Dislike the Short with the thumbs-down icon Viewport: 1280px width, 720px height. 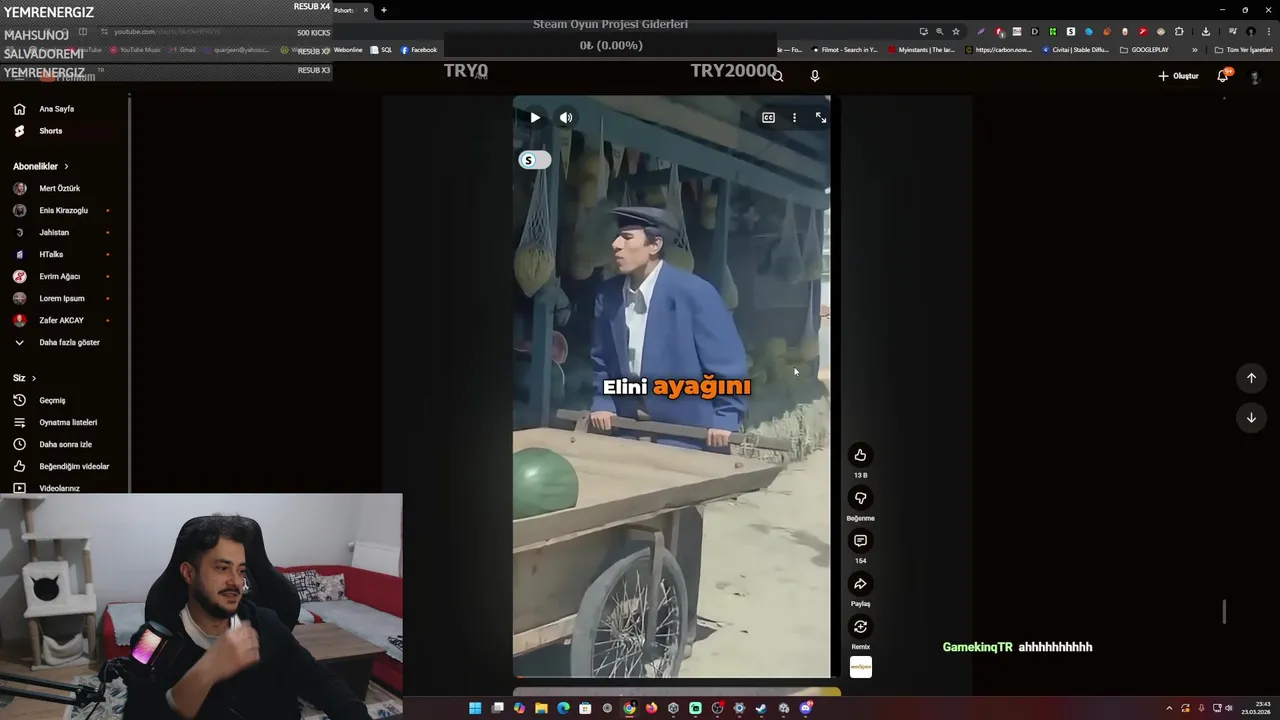[x=860, y=498]
